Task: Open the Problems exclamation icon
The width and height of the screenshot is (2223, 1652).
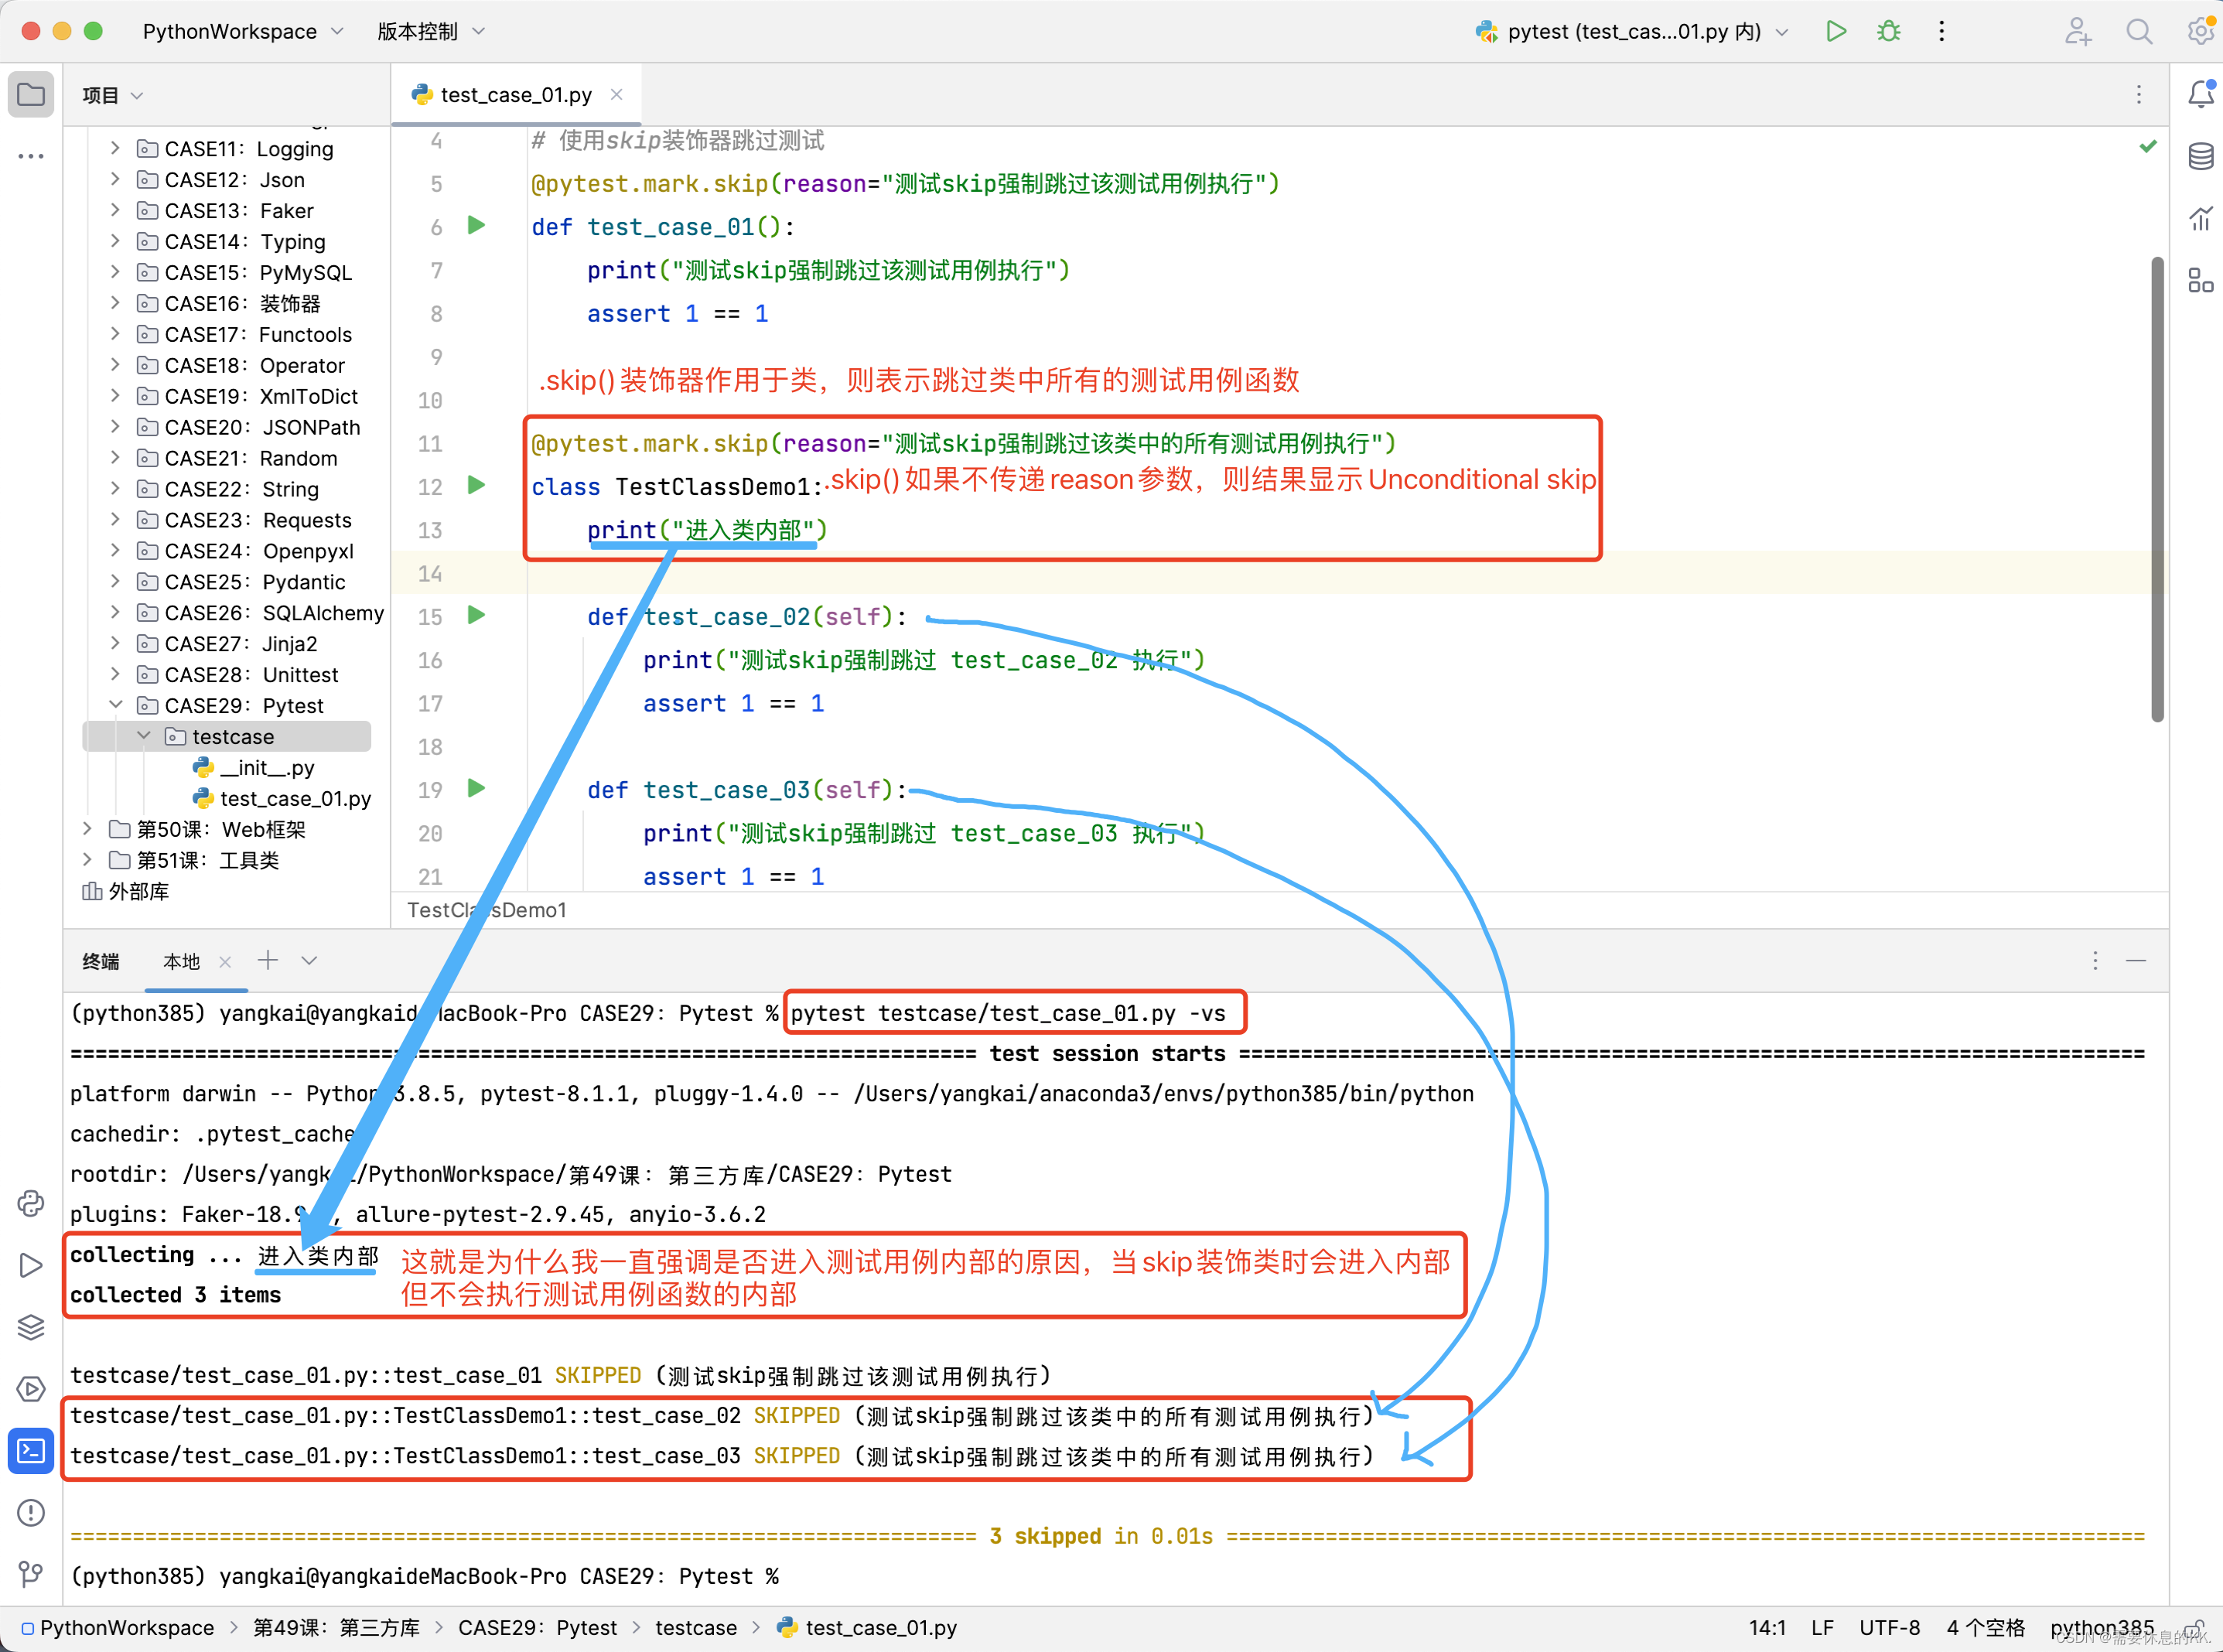Action: 31,1513
